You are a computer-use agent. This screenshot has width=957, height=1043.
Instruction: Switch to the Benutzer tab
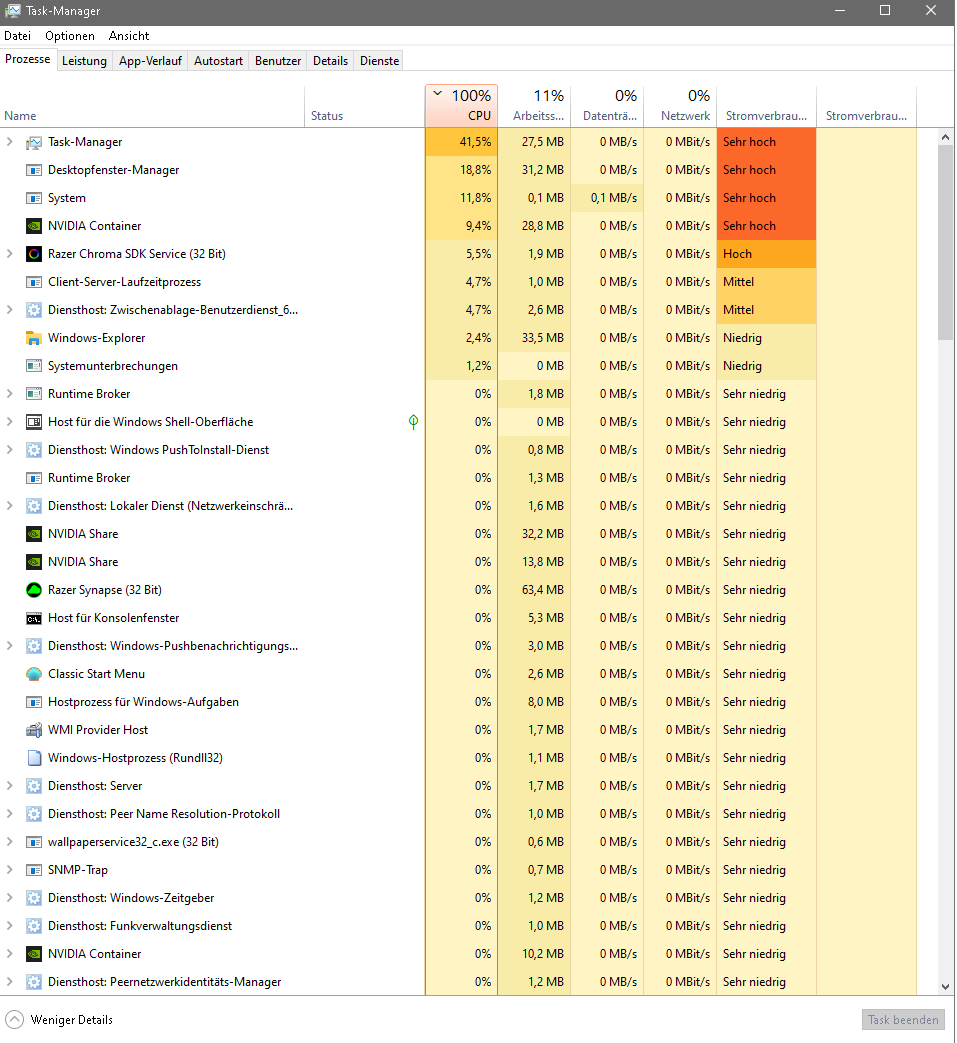pos(278,61)
